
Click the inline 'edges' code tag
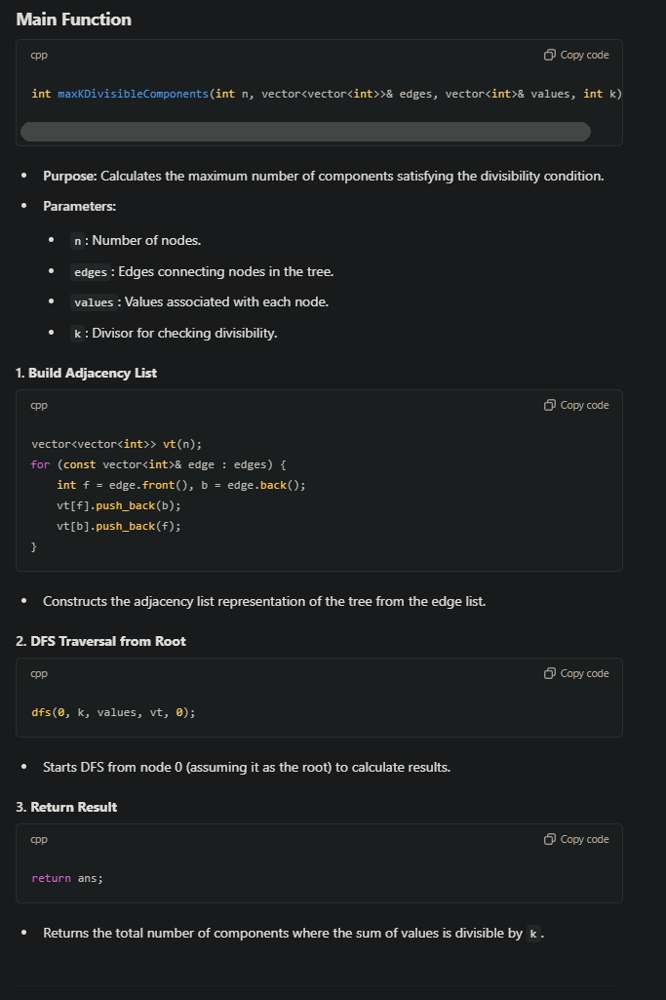point(90,272)
